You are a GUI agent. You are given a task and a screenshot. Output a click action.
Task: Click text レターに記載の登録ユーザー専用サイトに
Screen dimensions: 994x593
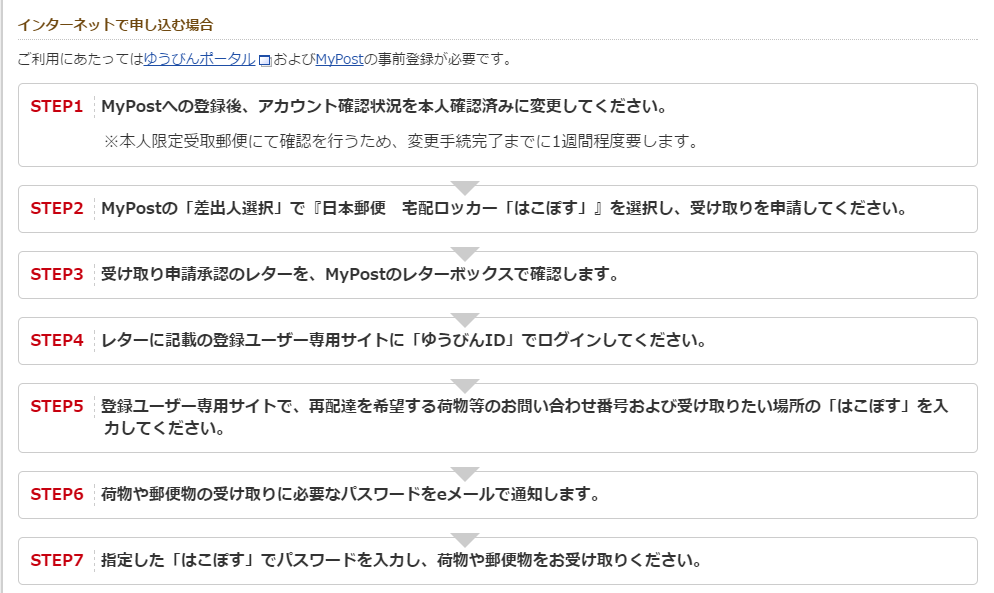[253, 340]
